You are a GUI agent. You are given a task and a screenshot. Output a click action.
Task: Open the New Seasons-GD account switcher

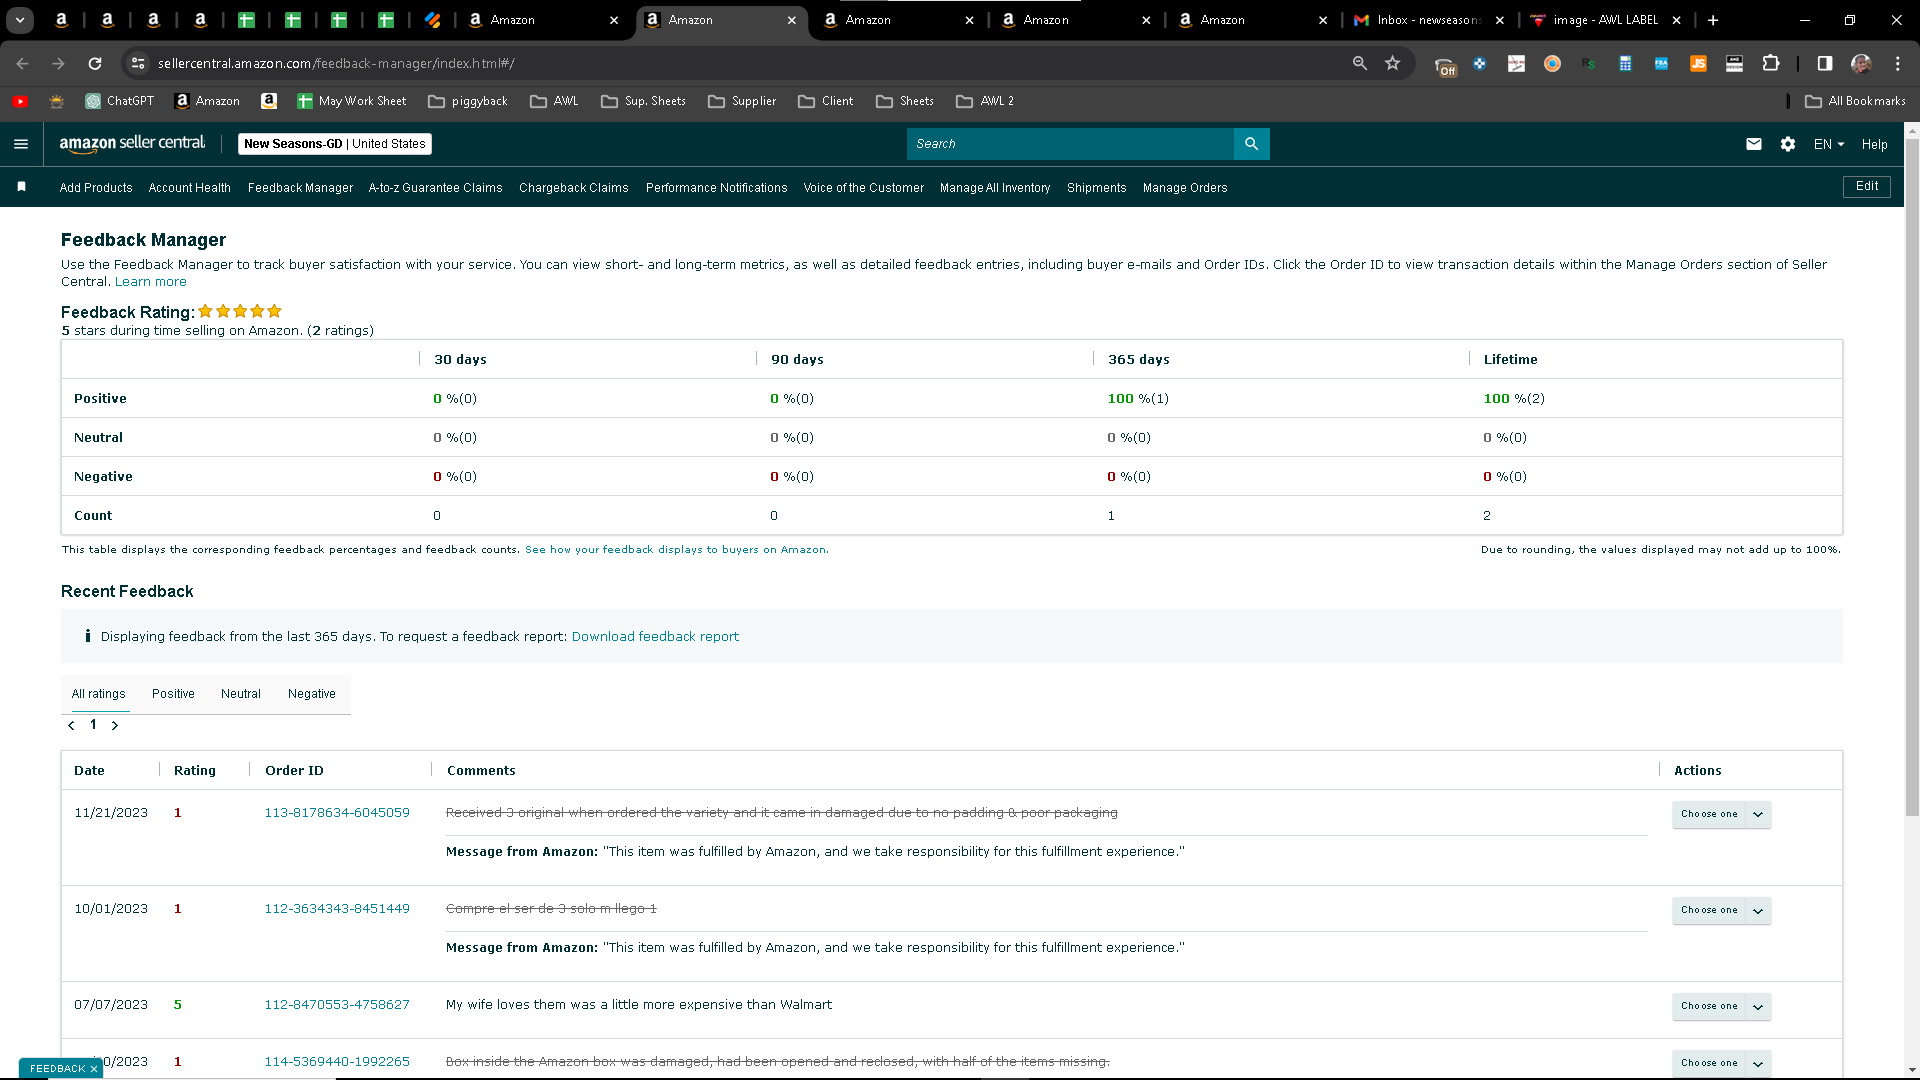[335, 144]
